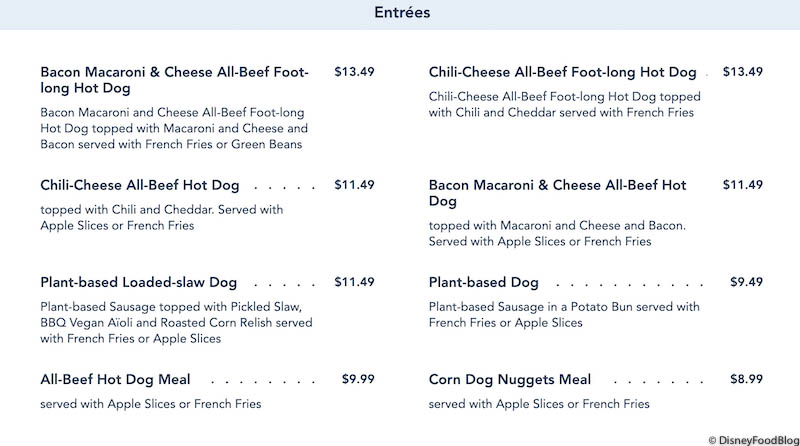
Task: Pick the Corn Dog Nuggets Meal title
Action: [509, 380]
